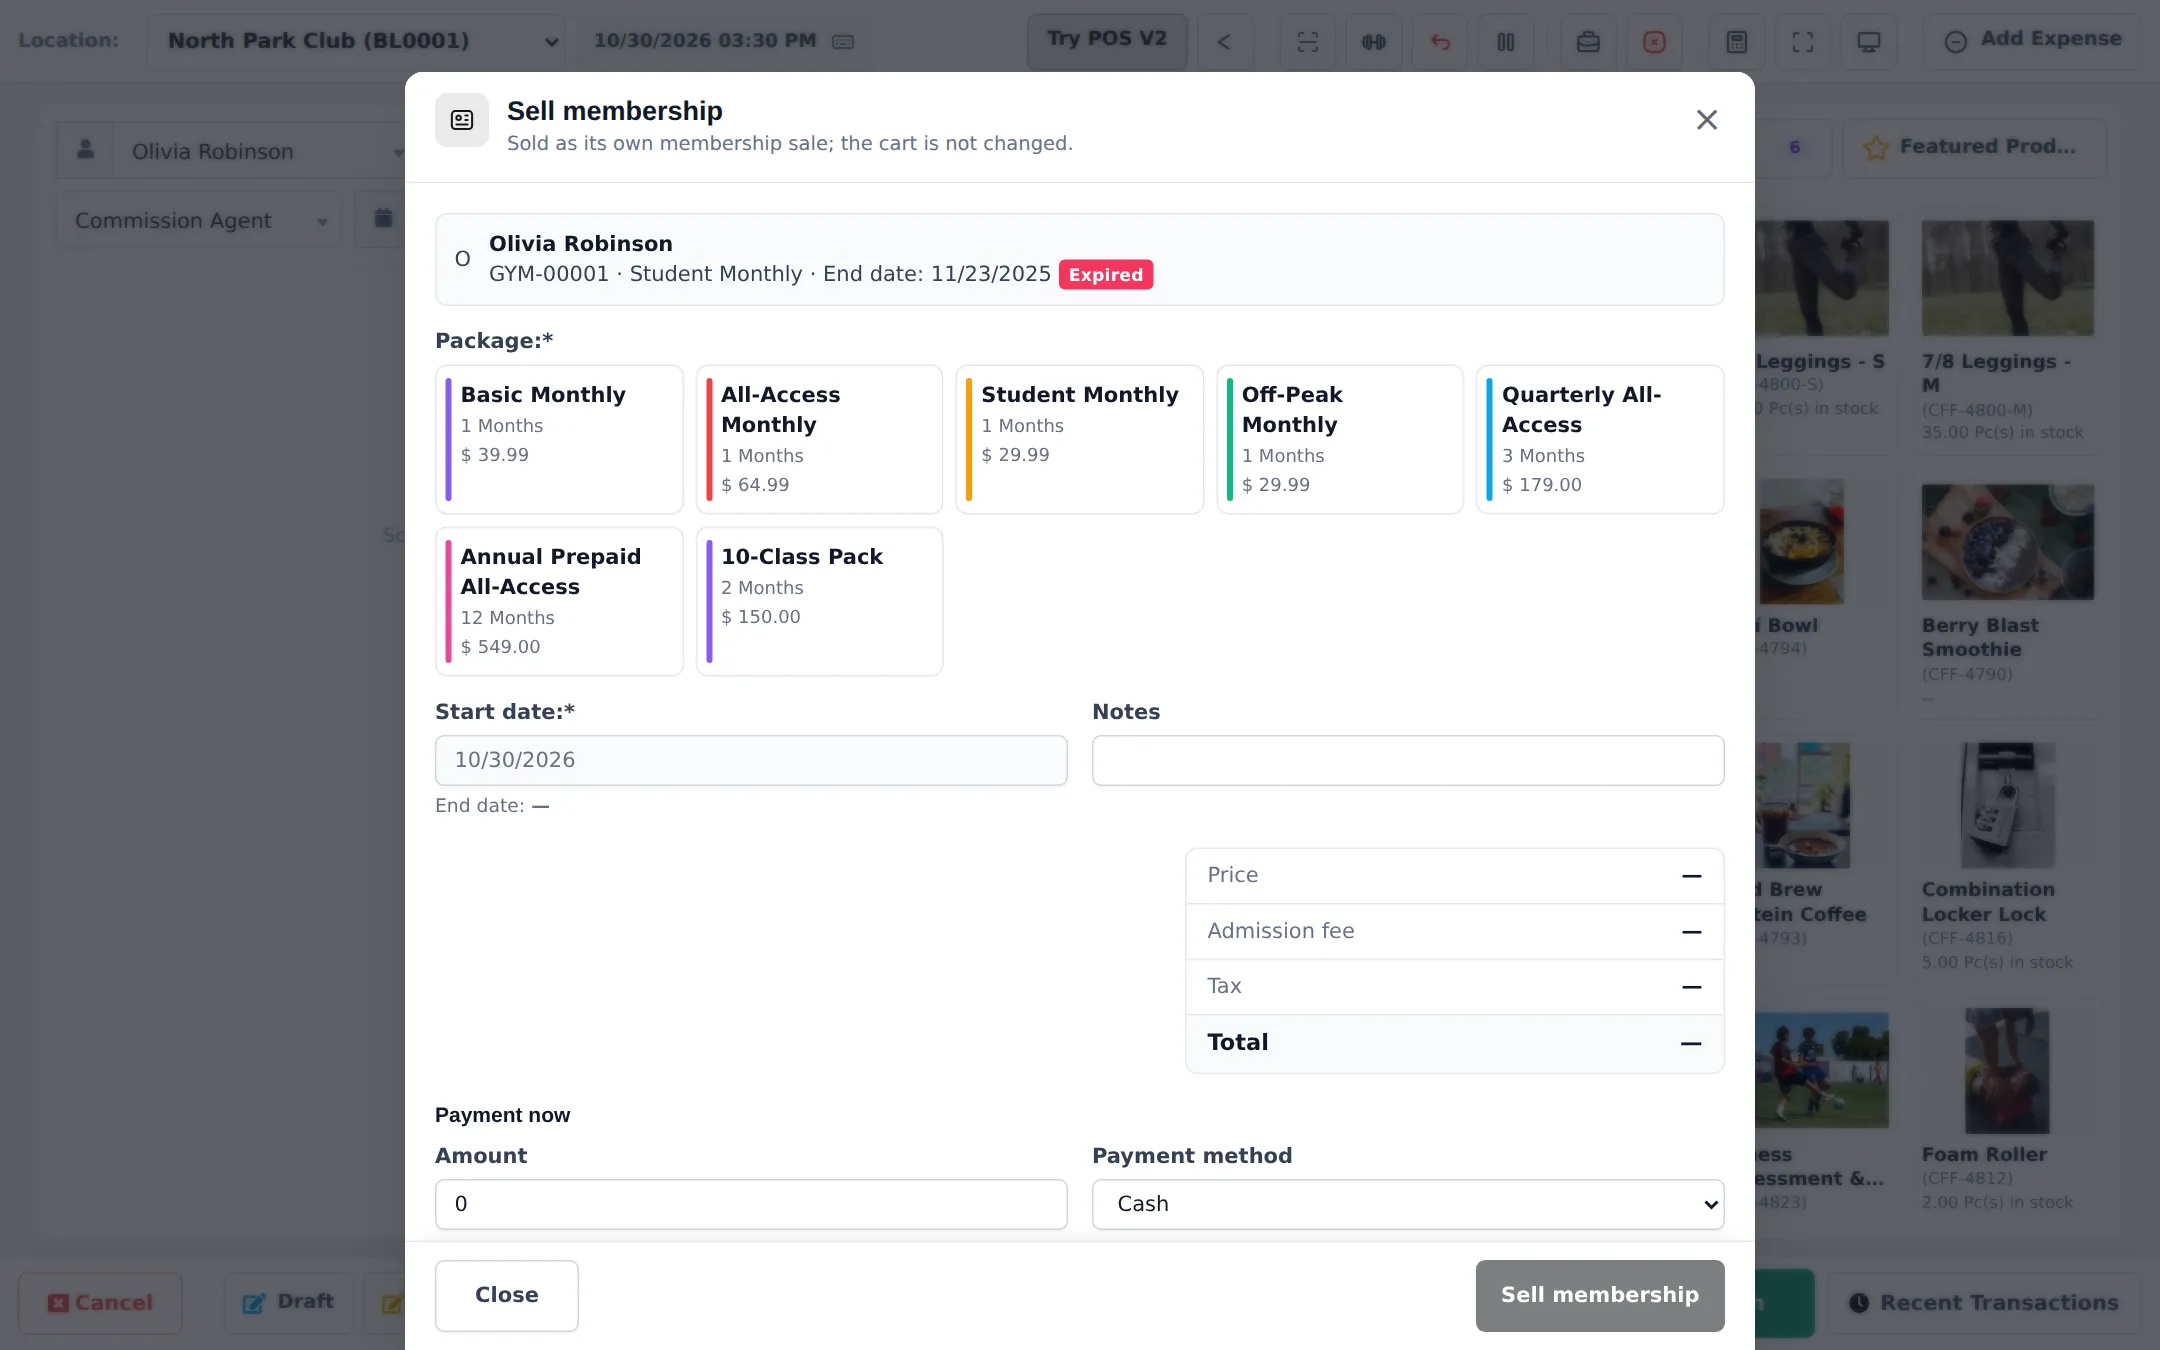
Task: Click the pause suspend sale icon
Action: pos(1506,41)
